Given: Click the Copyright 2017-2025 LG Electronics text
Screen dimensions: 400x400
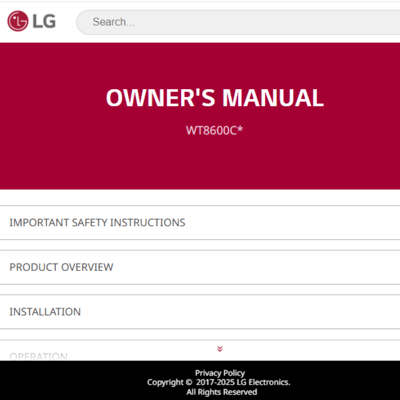Looking at the screenshot, I should point(219,382).
